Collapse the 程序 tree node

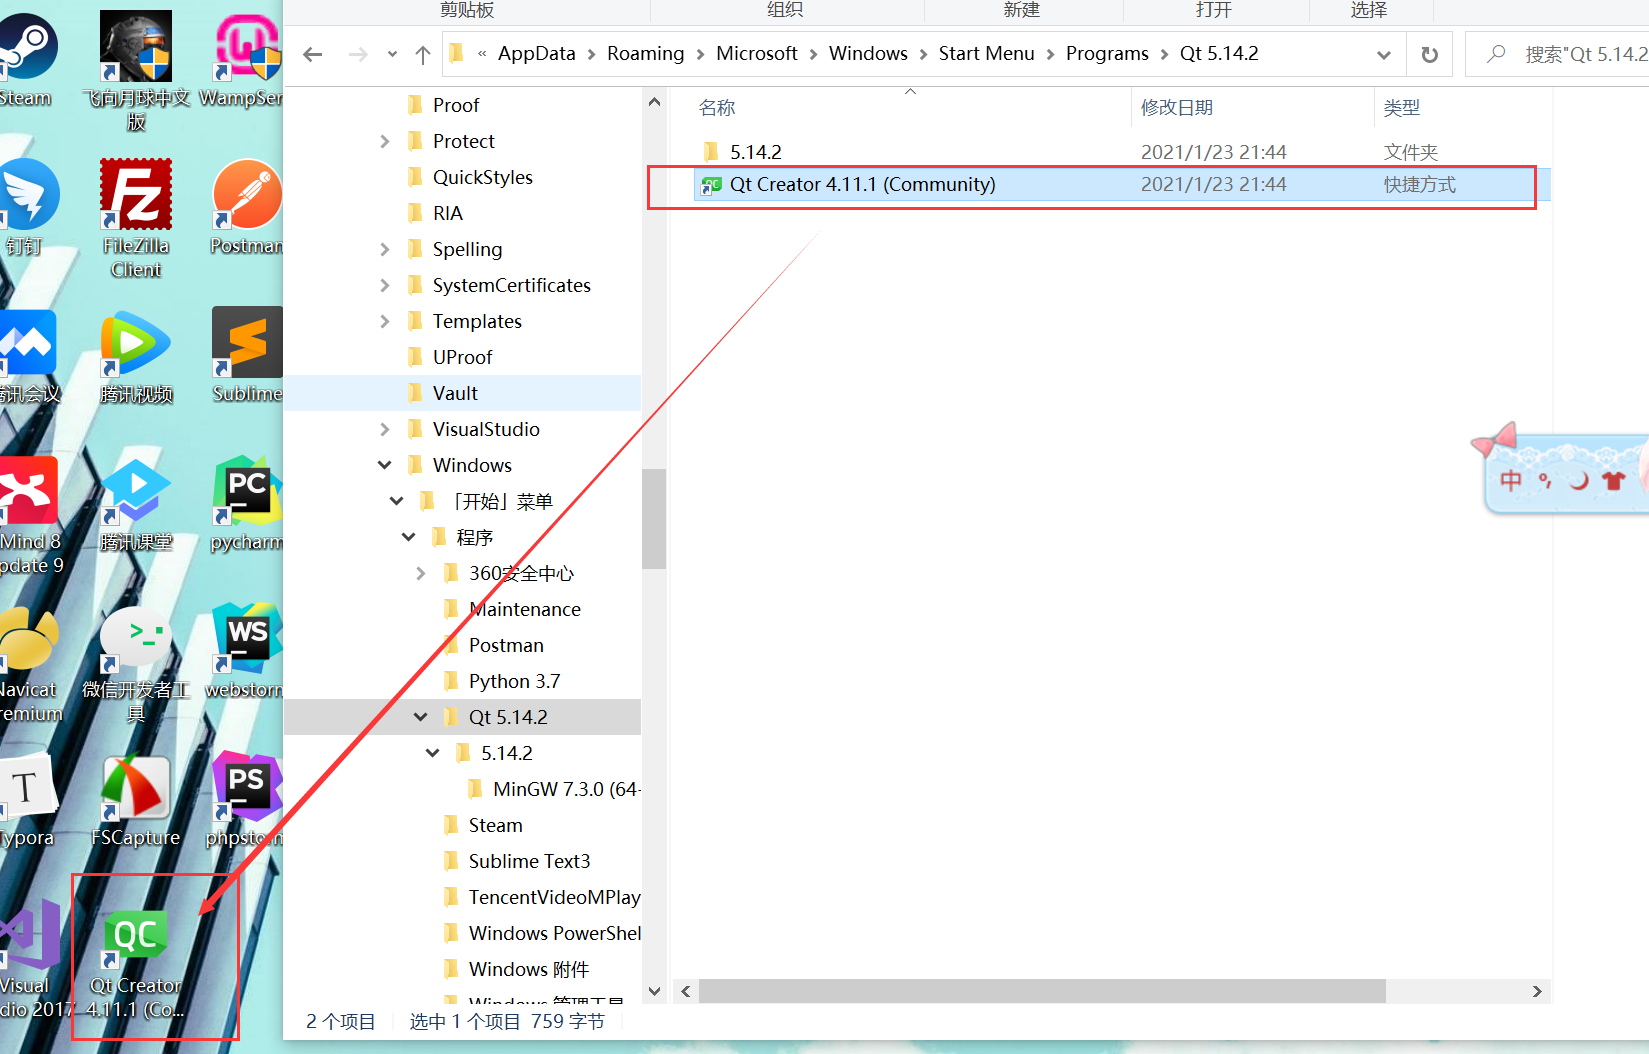(x=409, y=537)
